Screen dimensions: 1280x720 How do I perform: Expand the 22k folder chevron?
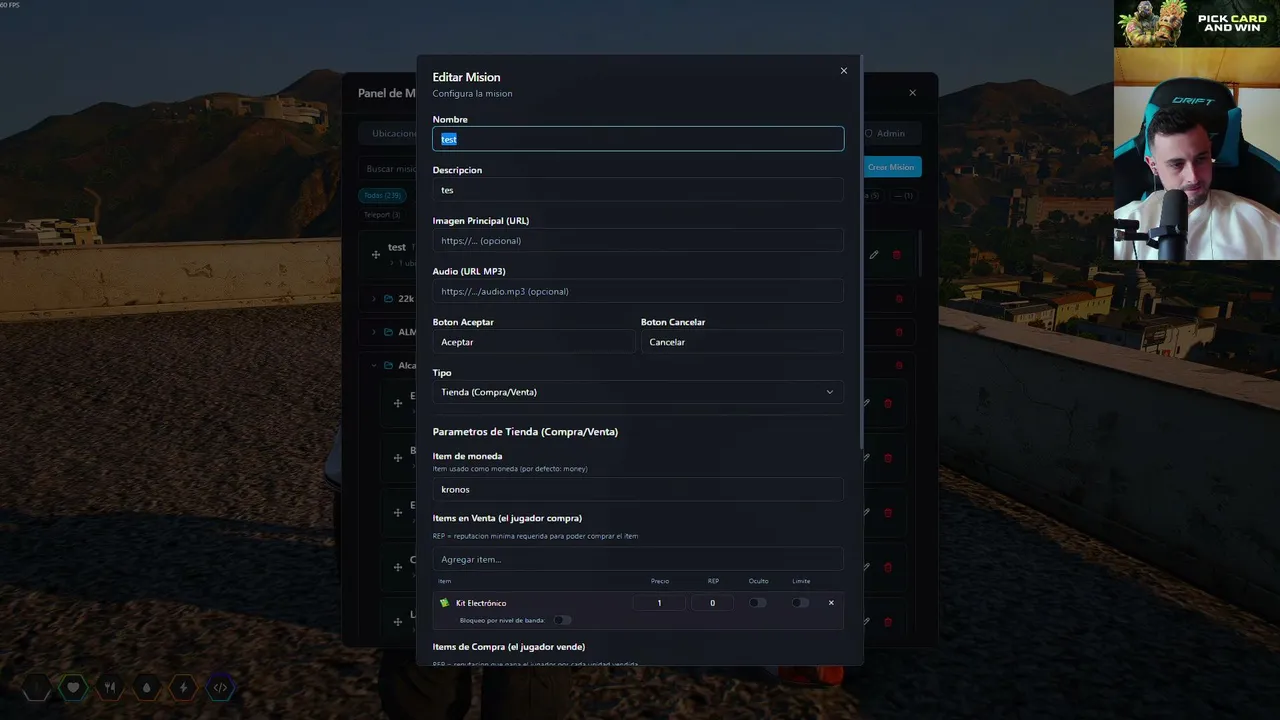pyautogui.click(x=375, y=298)
